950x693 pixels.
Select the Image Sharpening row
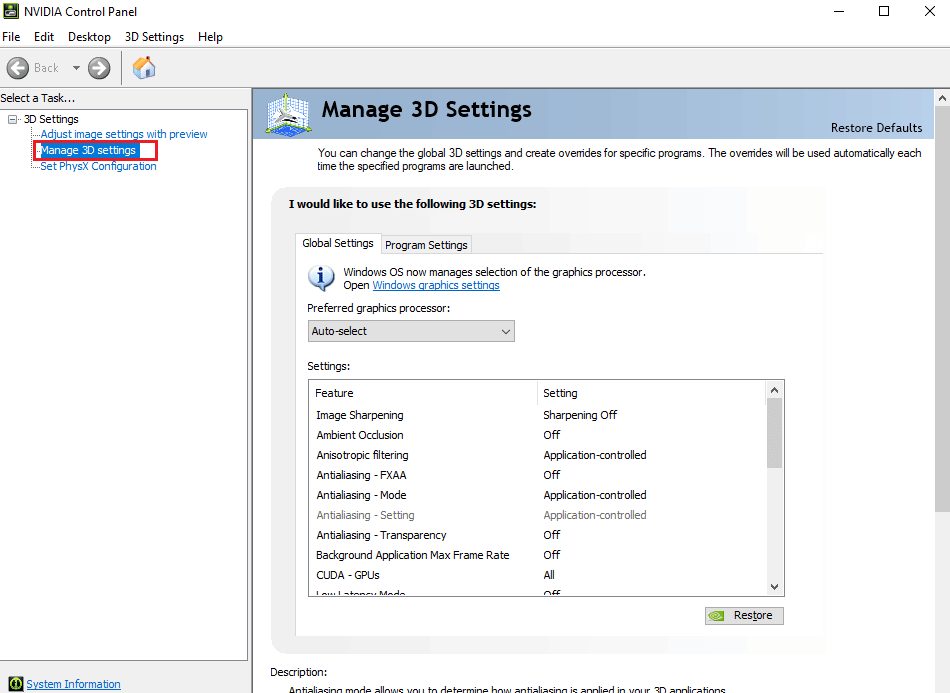click(537, 415)
